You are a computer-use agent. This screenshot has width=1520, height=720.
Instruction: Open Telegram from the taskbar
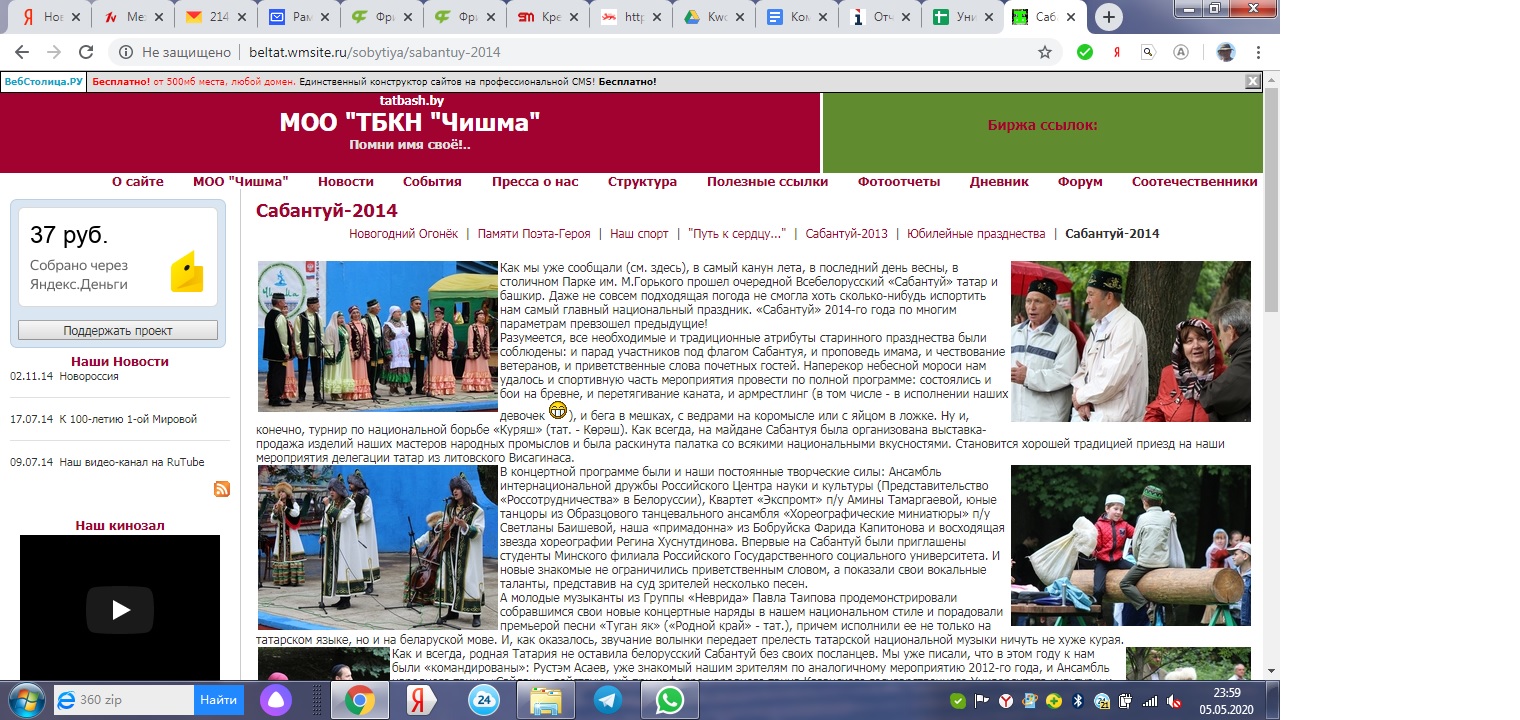[607, 699]
